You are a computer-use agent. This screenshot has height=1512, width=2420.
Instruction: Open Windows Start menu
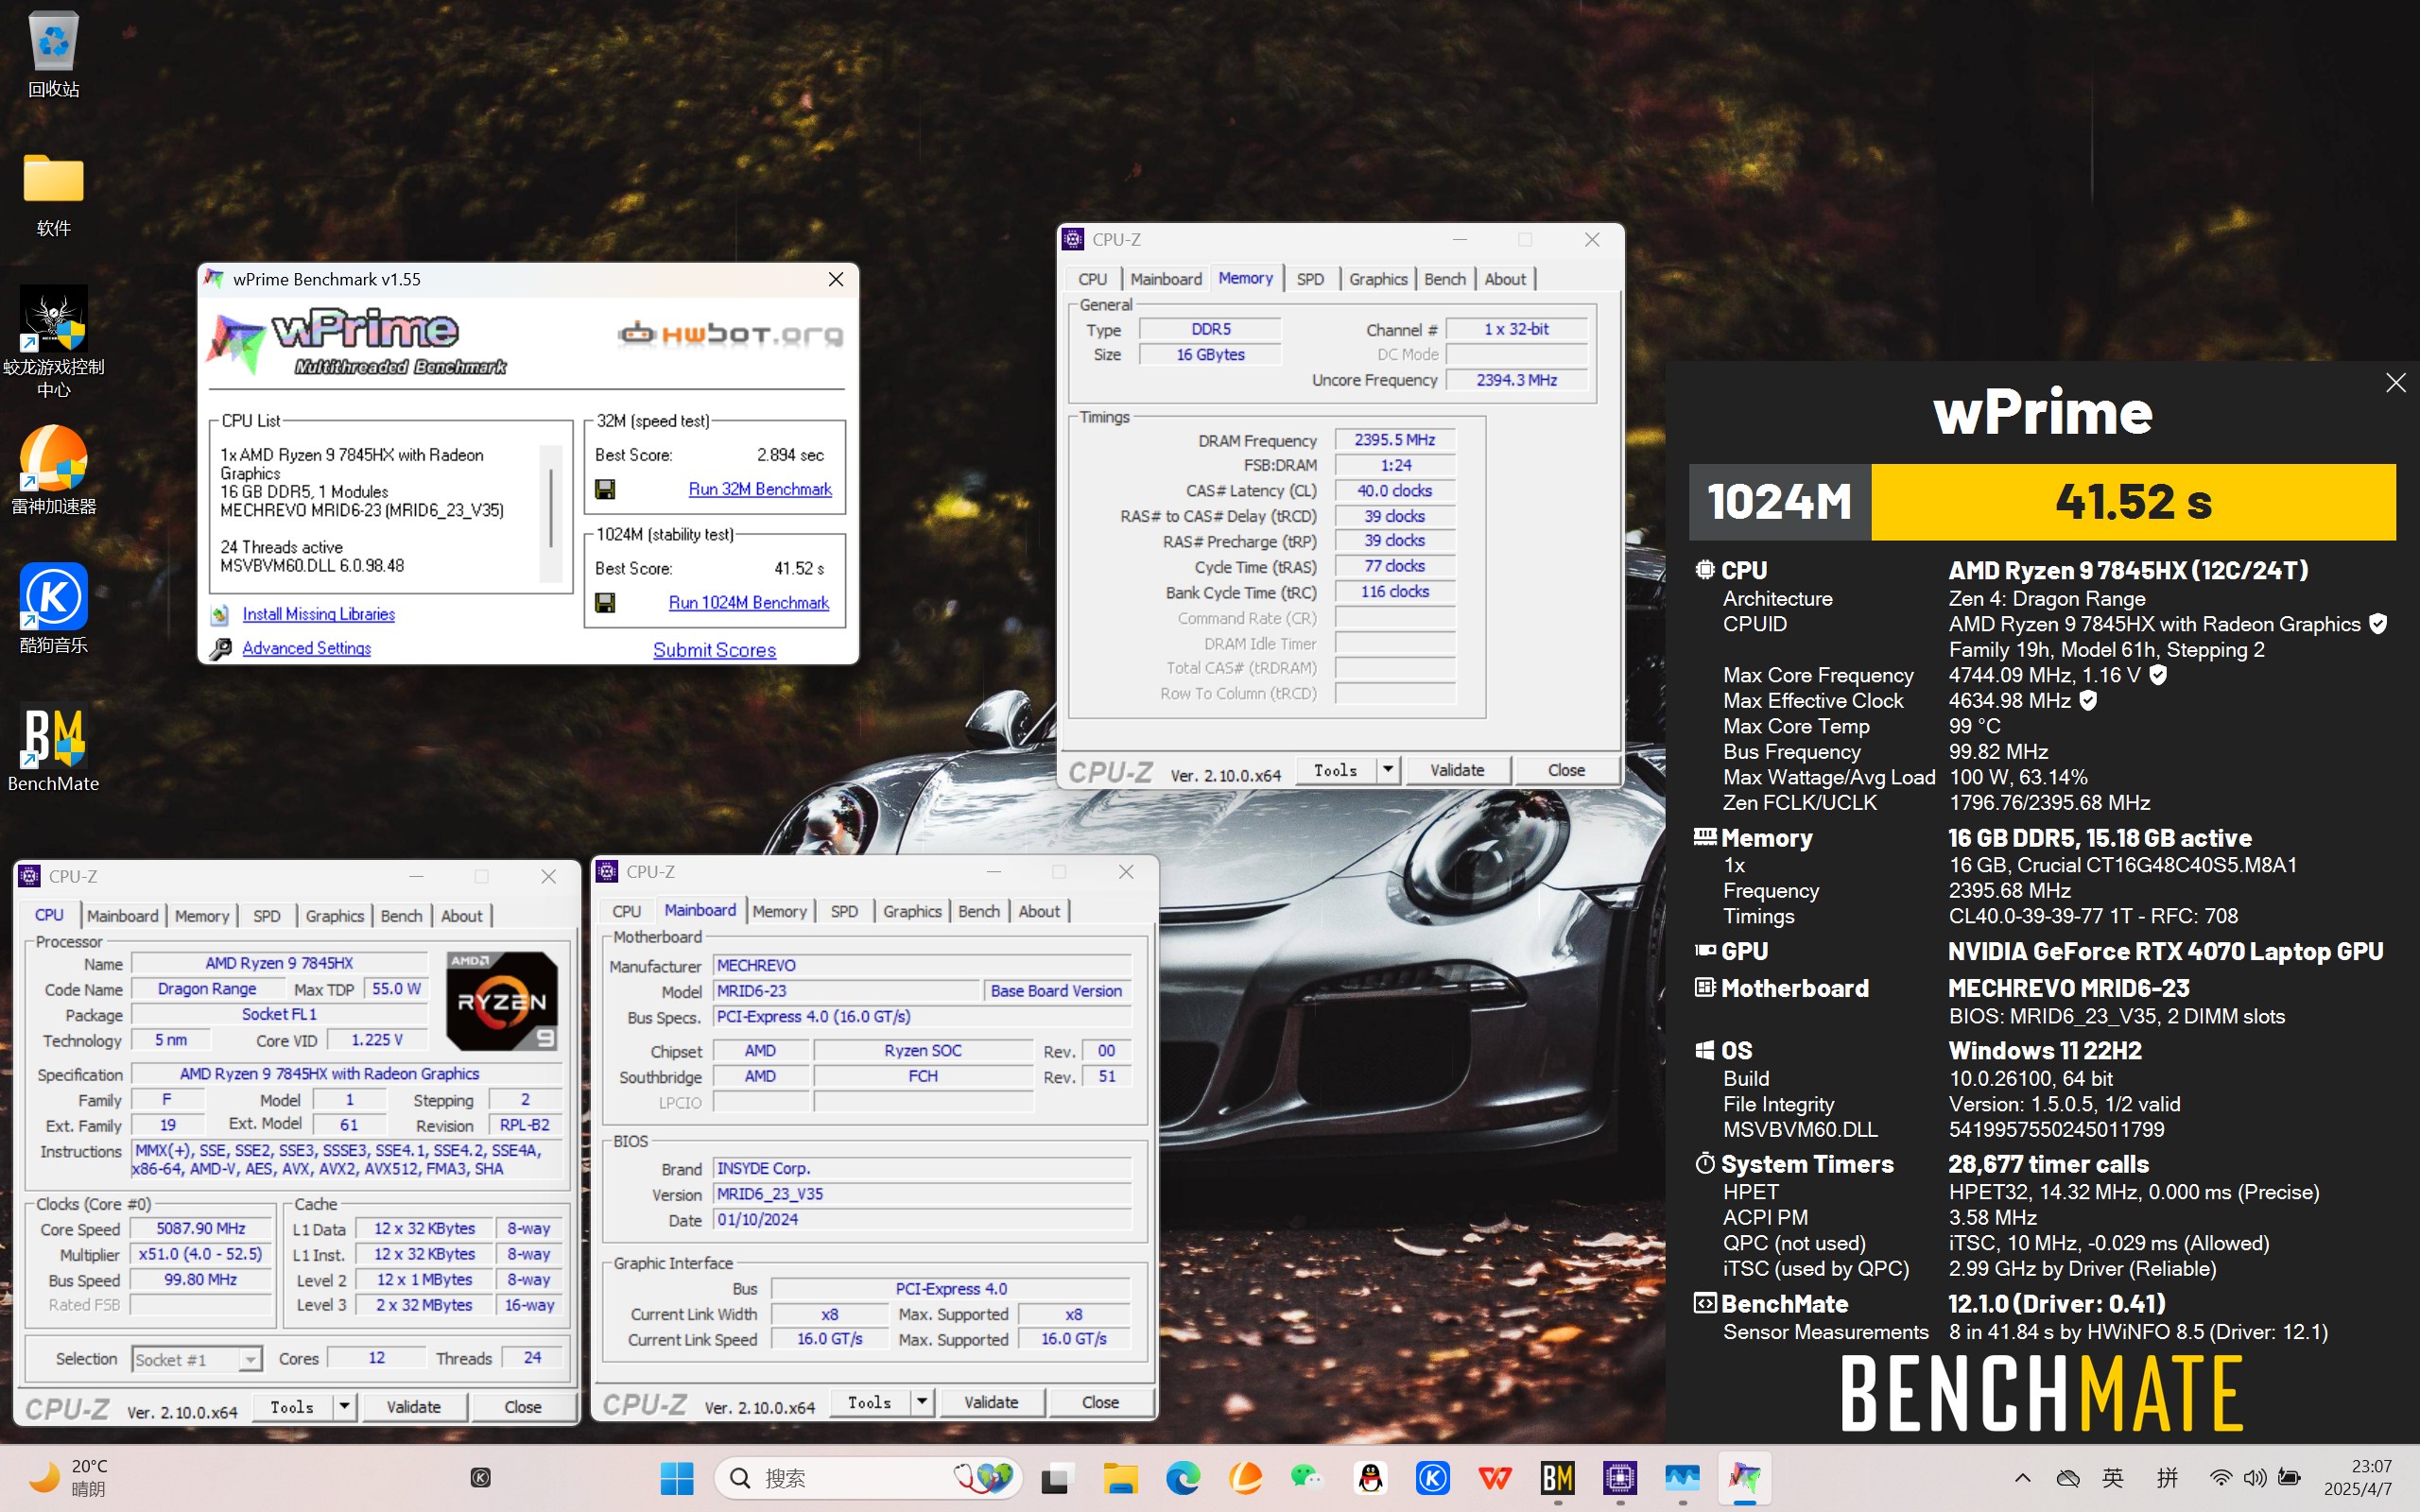tap(677, 1478)
